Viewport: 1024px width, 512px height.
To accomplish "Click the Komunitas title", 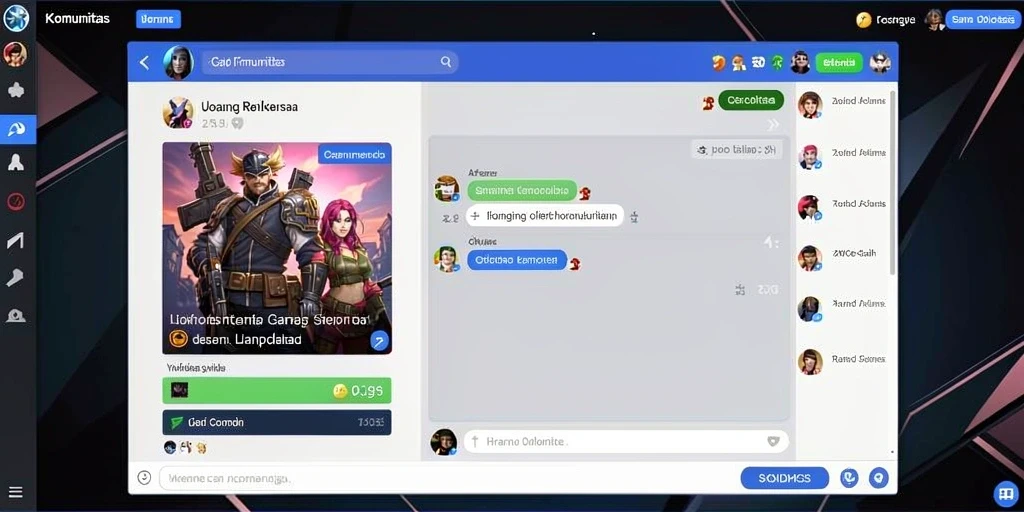I will click(77, 18).
